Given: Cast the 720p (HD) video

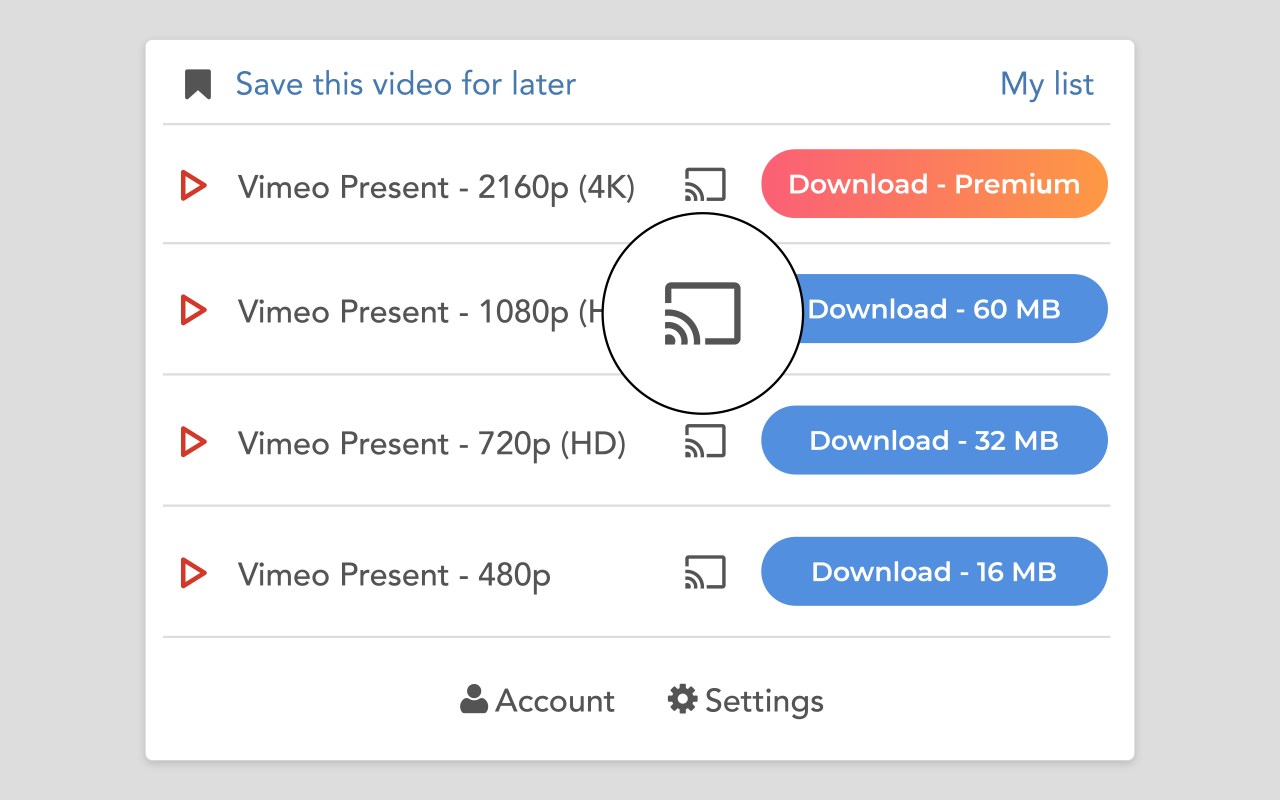Looking at the screenshot, I should [x=705, y=441].
